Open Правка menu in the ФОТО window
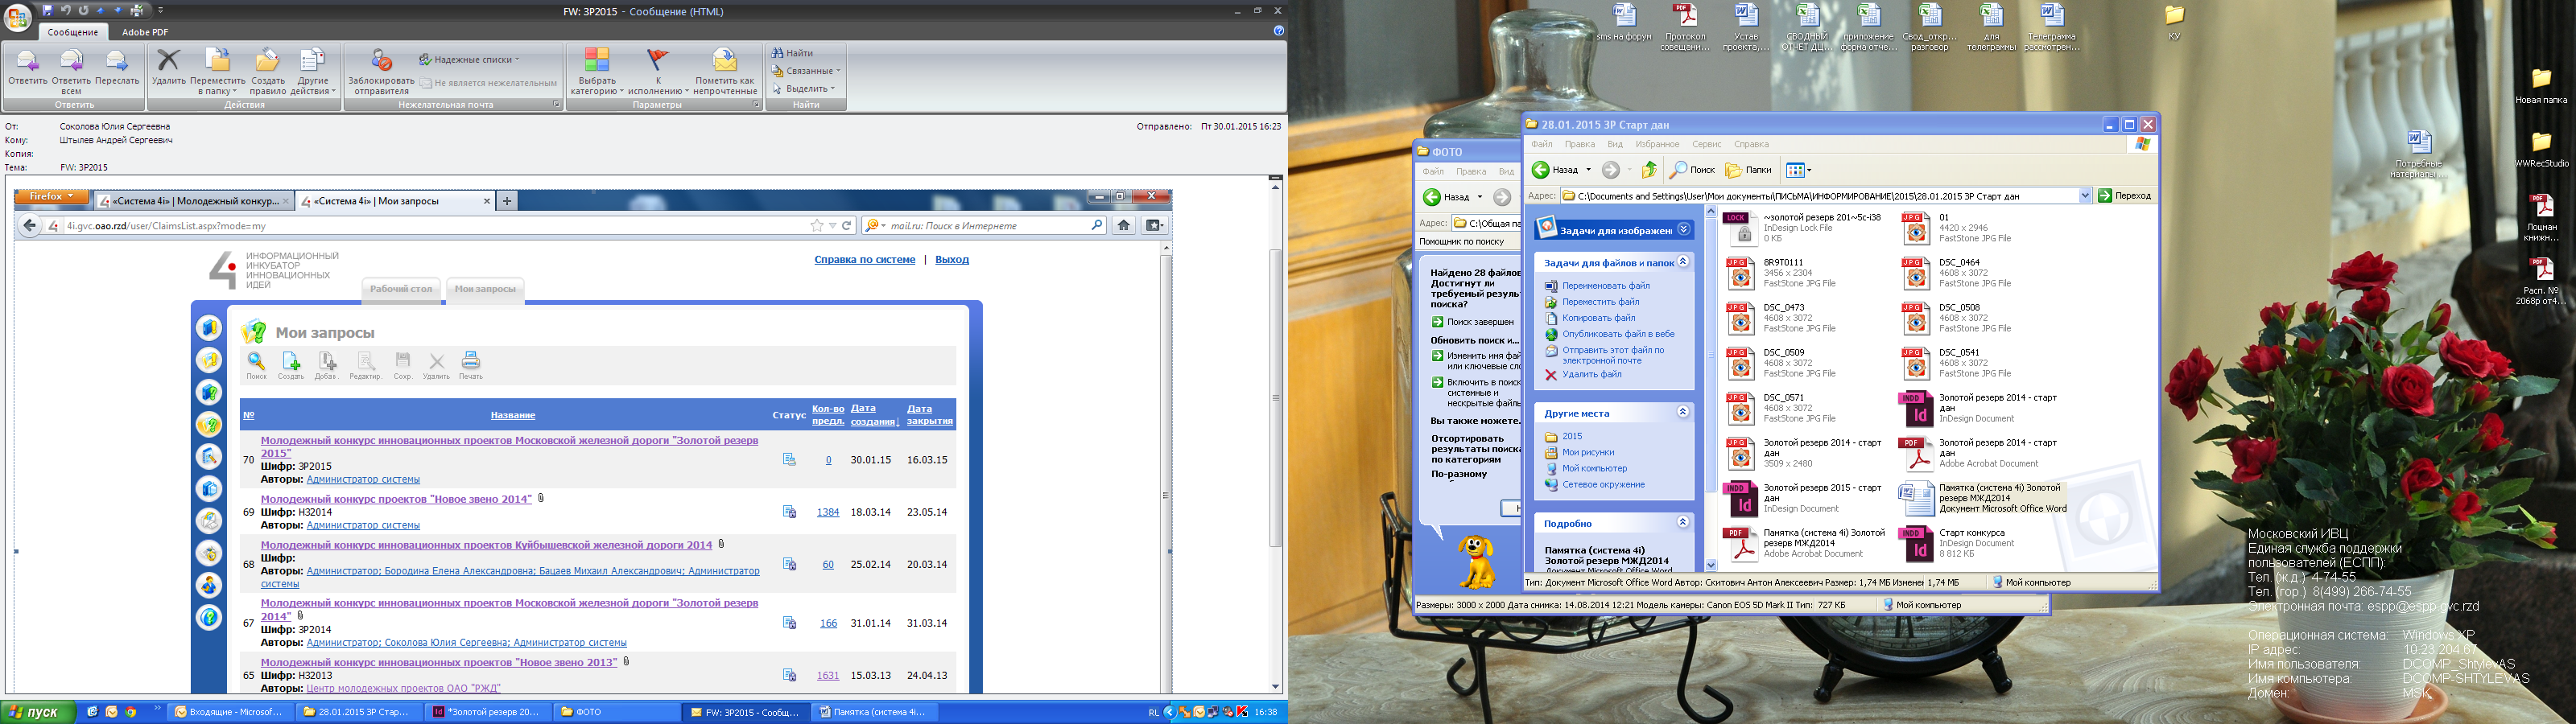2576x724 pixels. pos(1471,172)
